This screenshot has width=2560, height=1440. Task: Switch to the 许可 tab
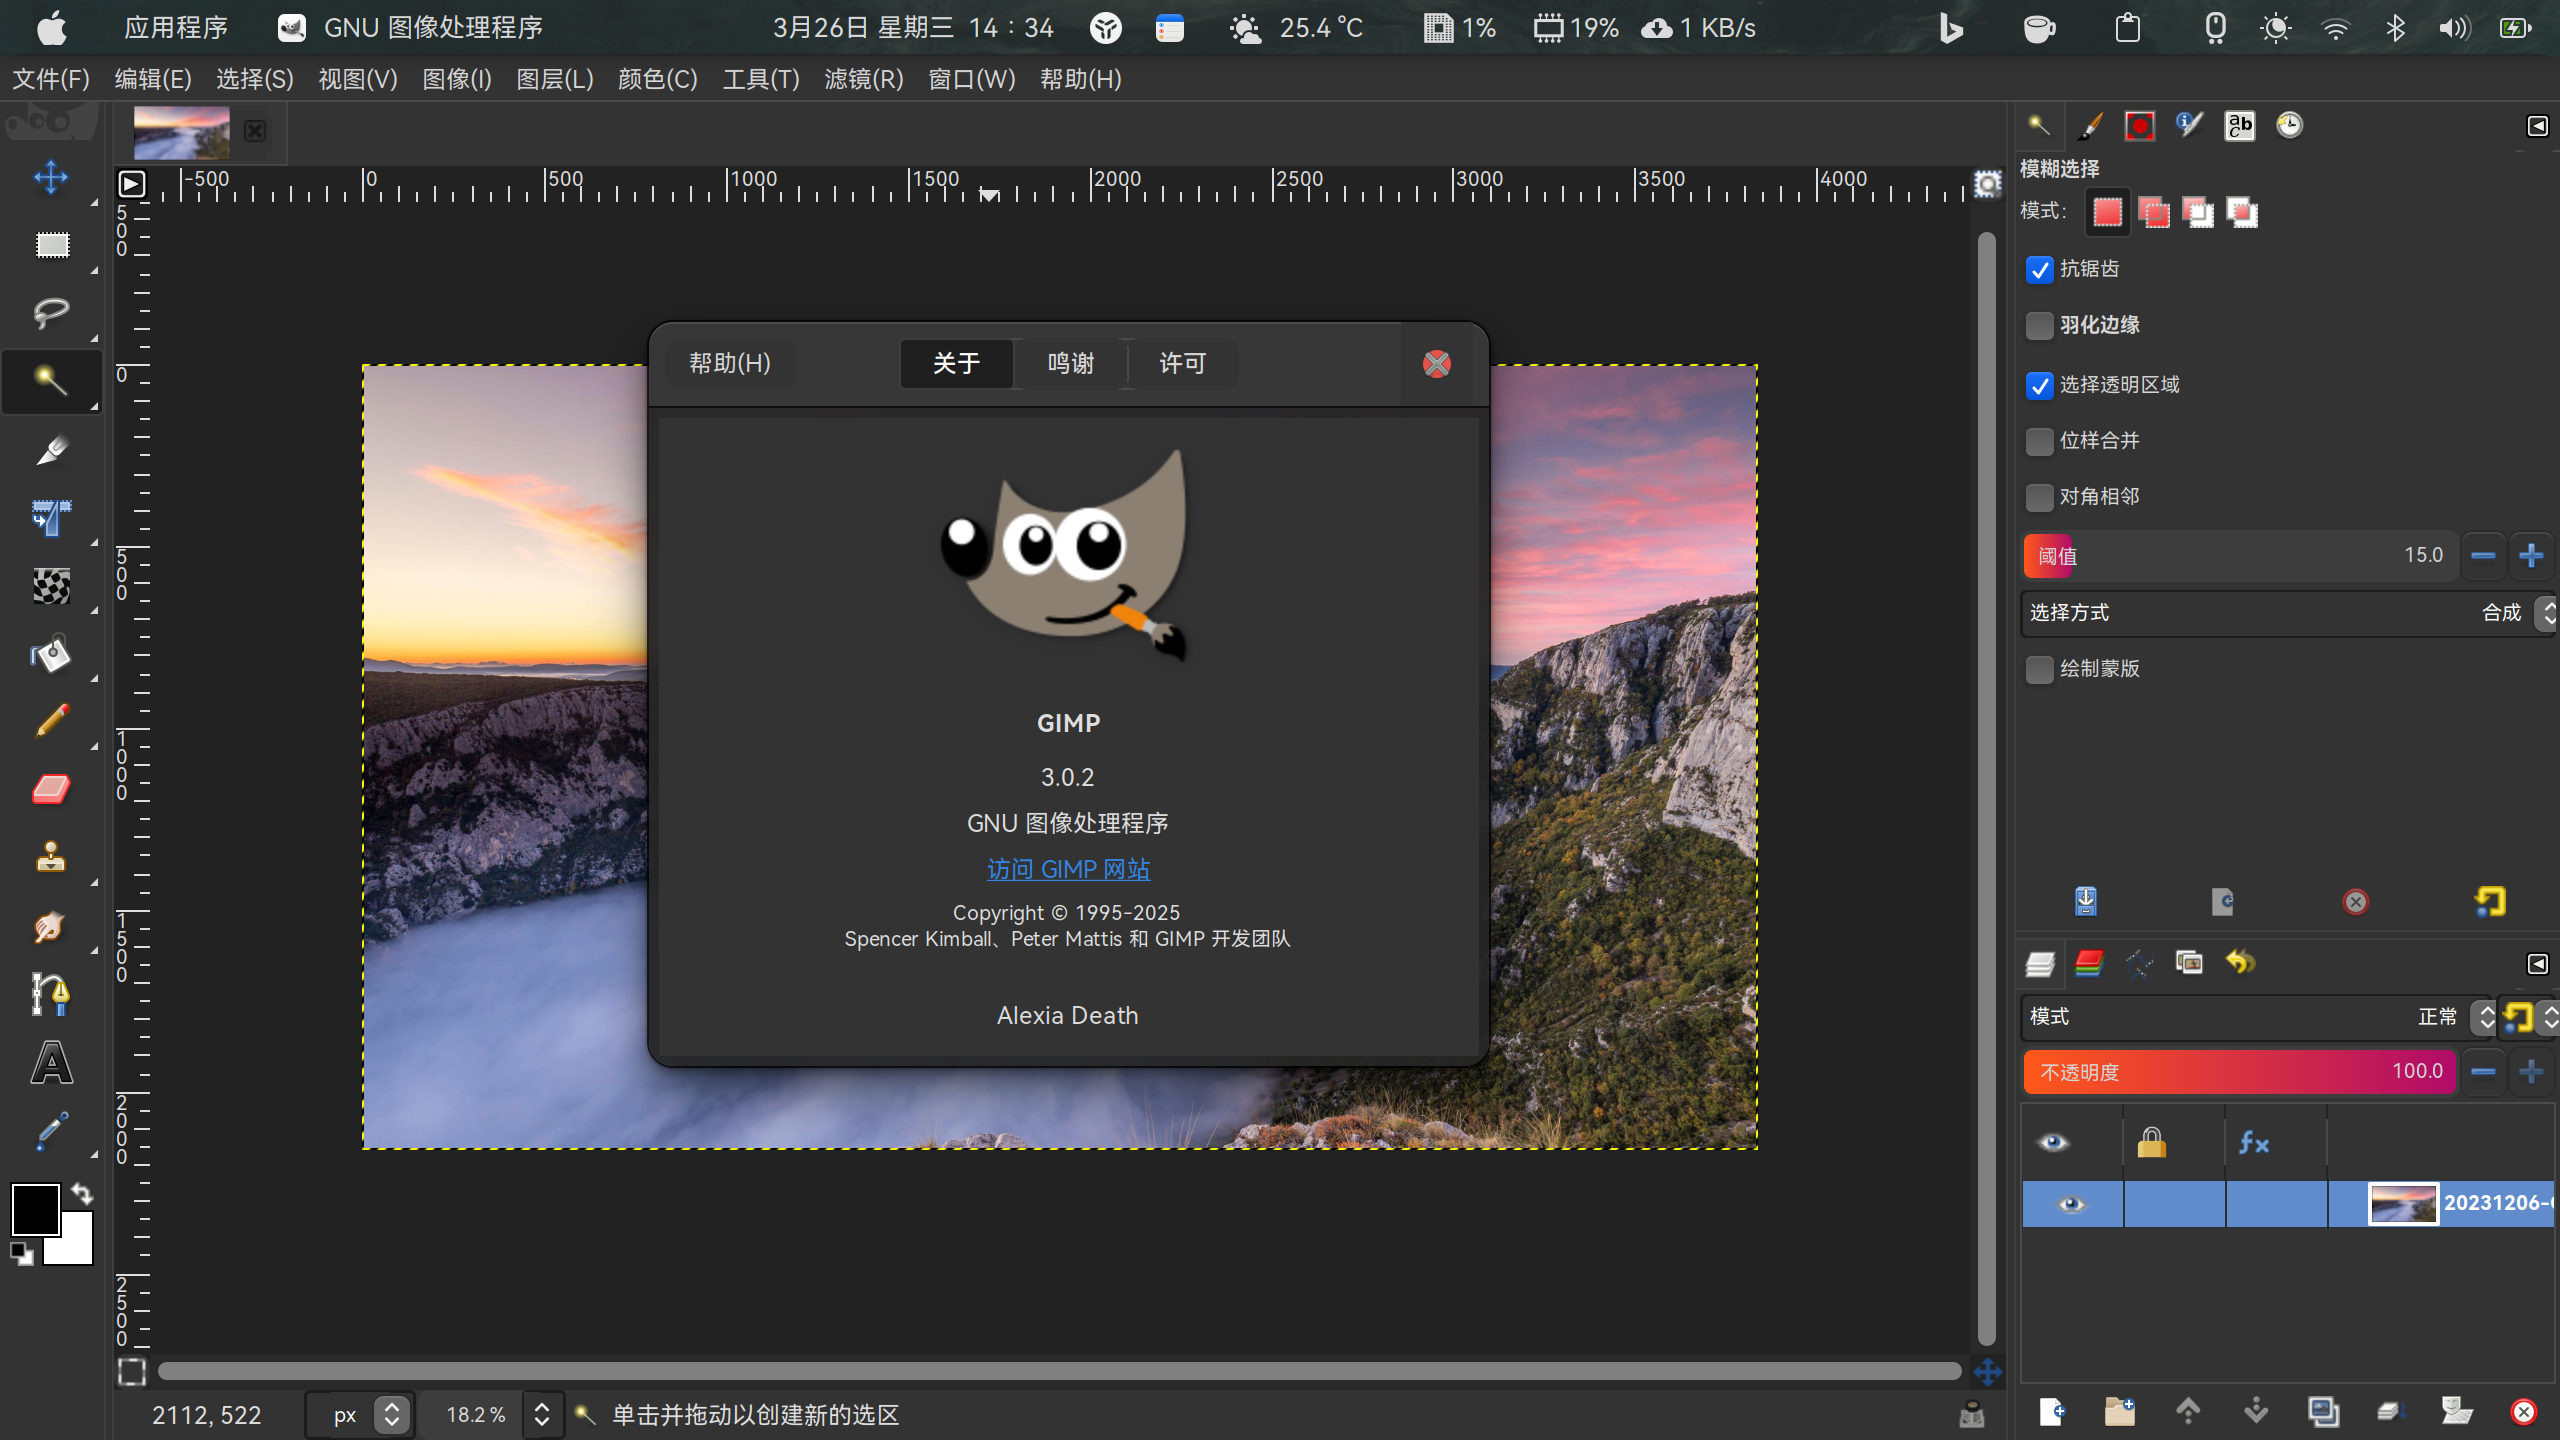point(1183,363)
